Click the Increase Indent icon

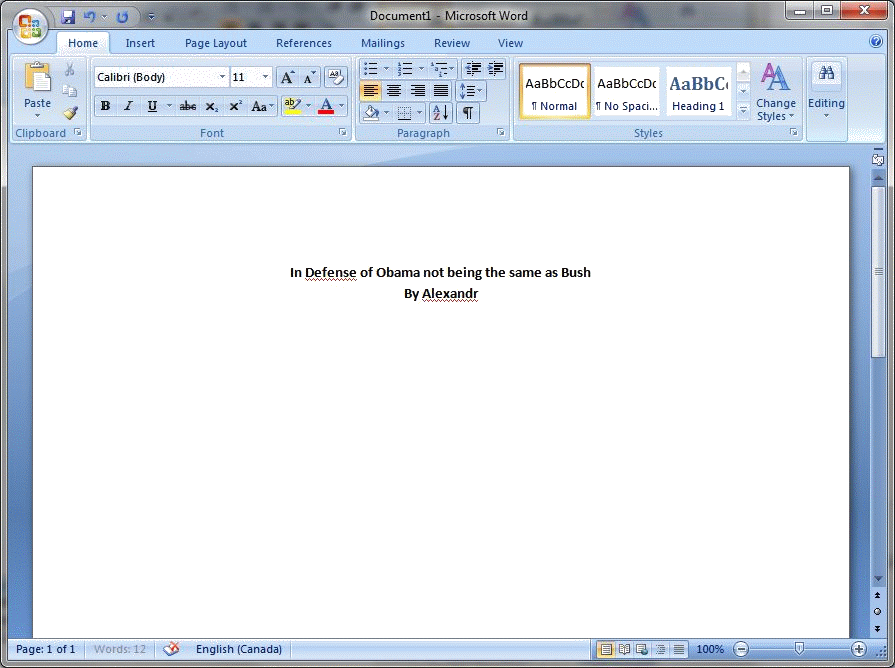[x=495, y=69]
